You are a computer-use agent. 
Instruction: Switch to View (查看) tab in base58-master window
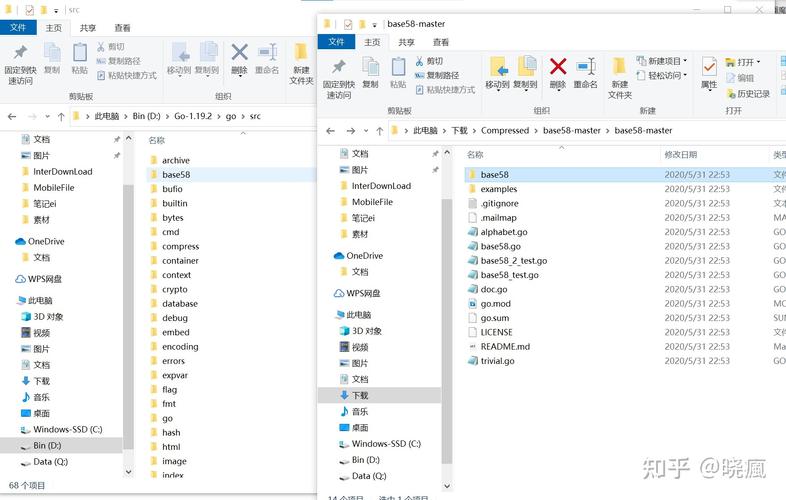(x=441, y=42)
